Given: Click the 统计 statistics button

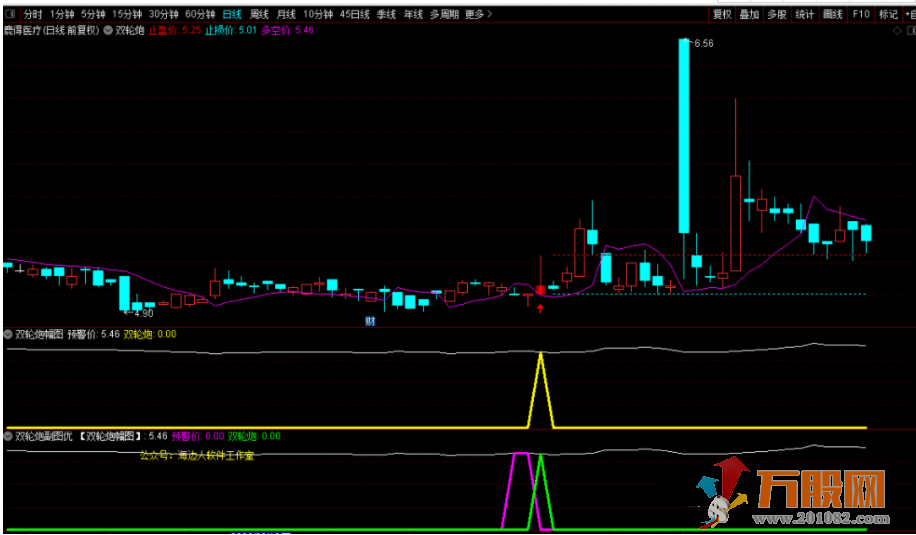Looking at the screenshot, I should tap(805, 14).
